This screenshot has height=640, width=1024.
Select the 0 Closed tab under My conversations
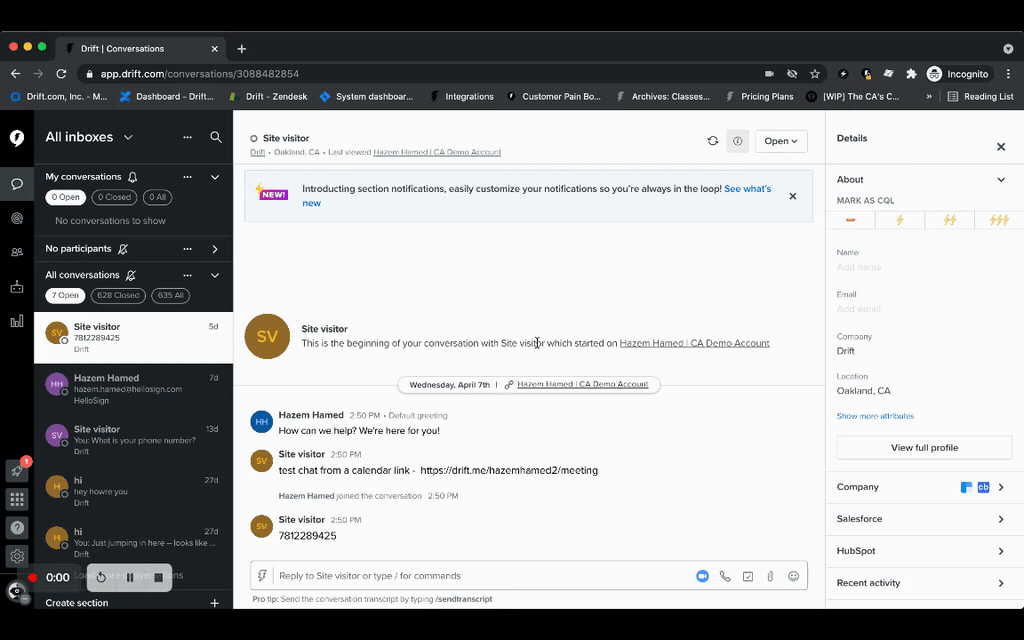114,197
